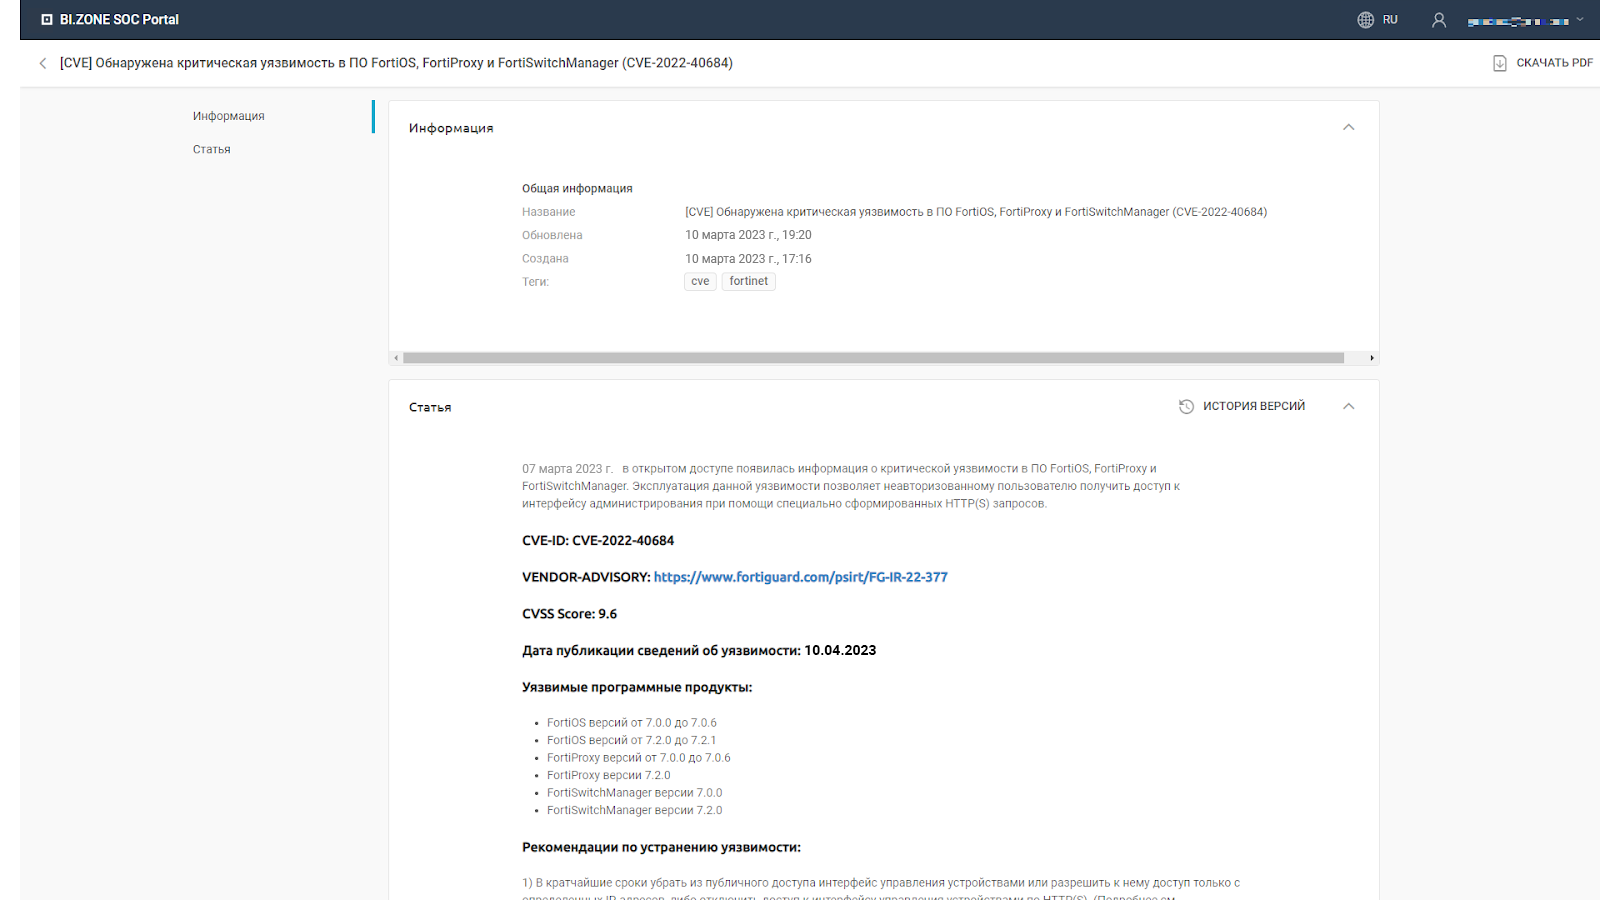Screen dimensions: 1600x900
Task: Click the page title with CVE-2022-40684
Action: click(396, 63)
